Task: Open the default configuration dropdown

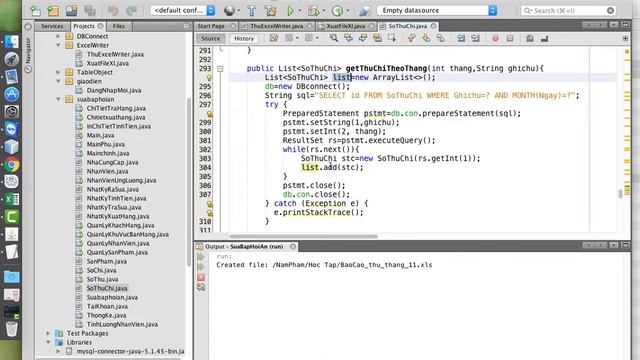Action: click(183, 10)
